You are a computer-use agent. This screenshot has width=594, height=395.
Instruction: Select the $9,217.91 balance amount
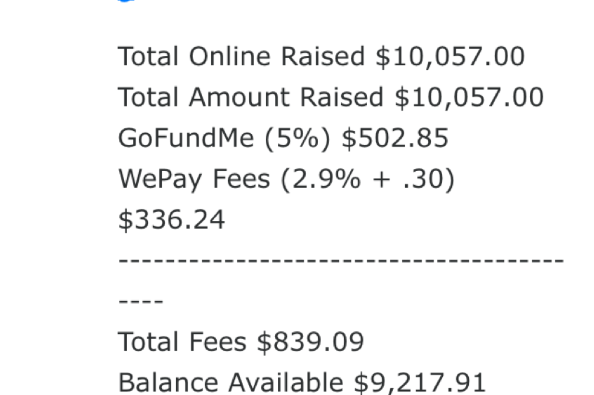pos(420,383)
